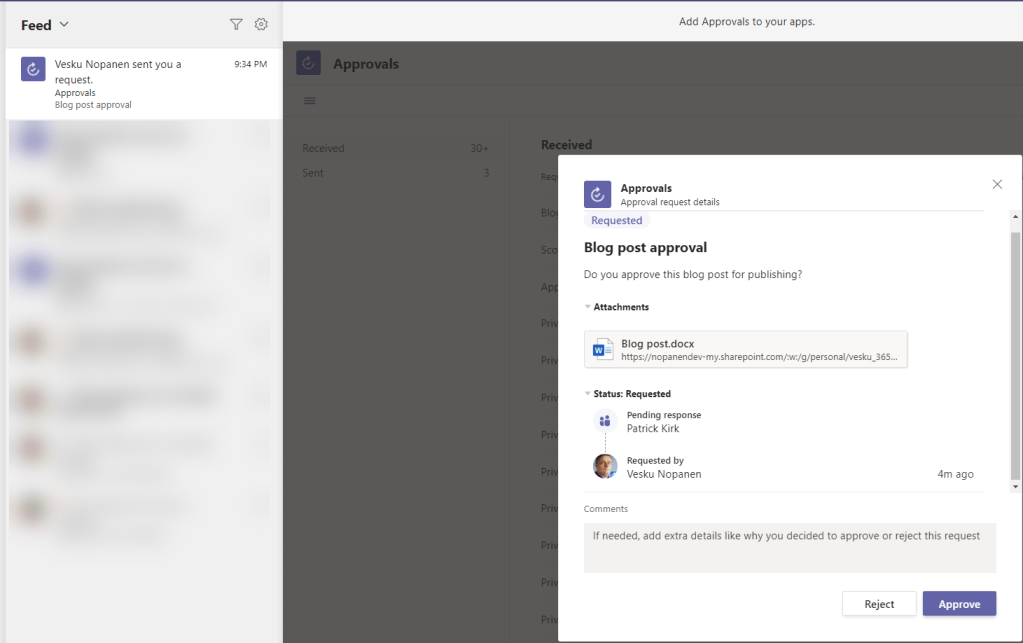Image resolution: width=1023 pixels, height=643 pixels.
Task: Click the Approvals app icon in page header
Action: coord(308,63)
